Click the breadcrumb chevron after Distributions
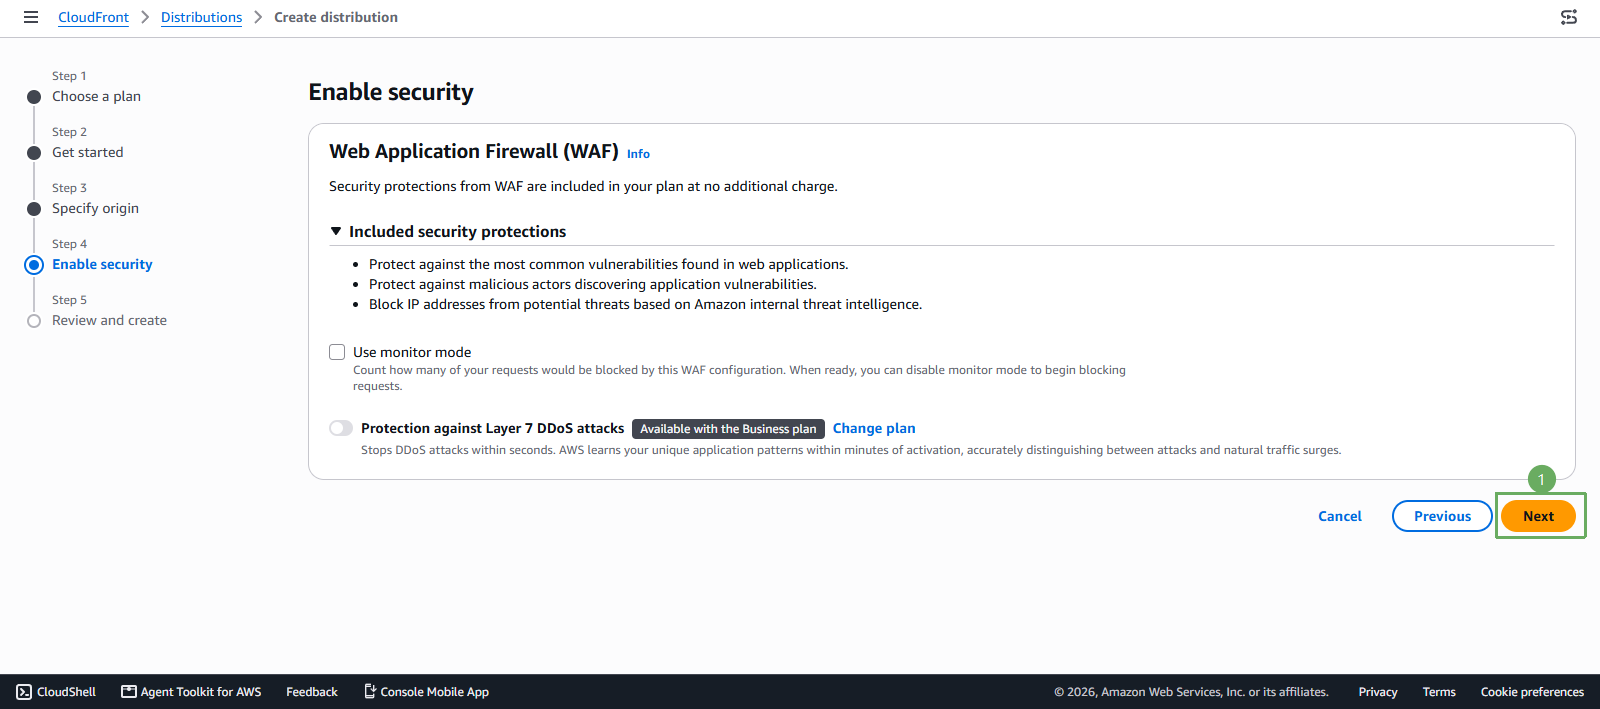This screenshot has width=1600, height=709. click(258, 17)
